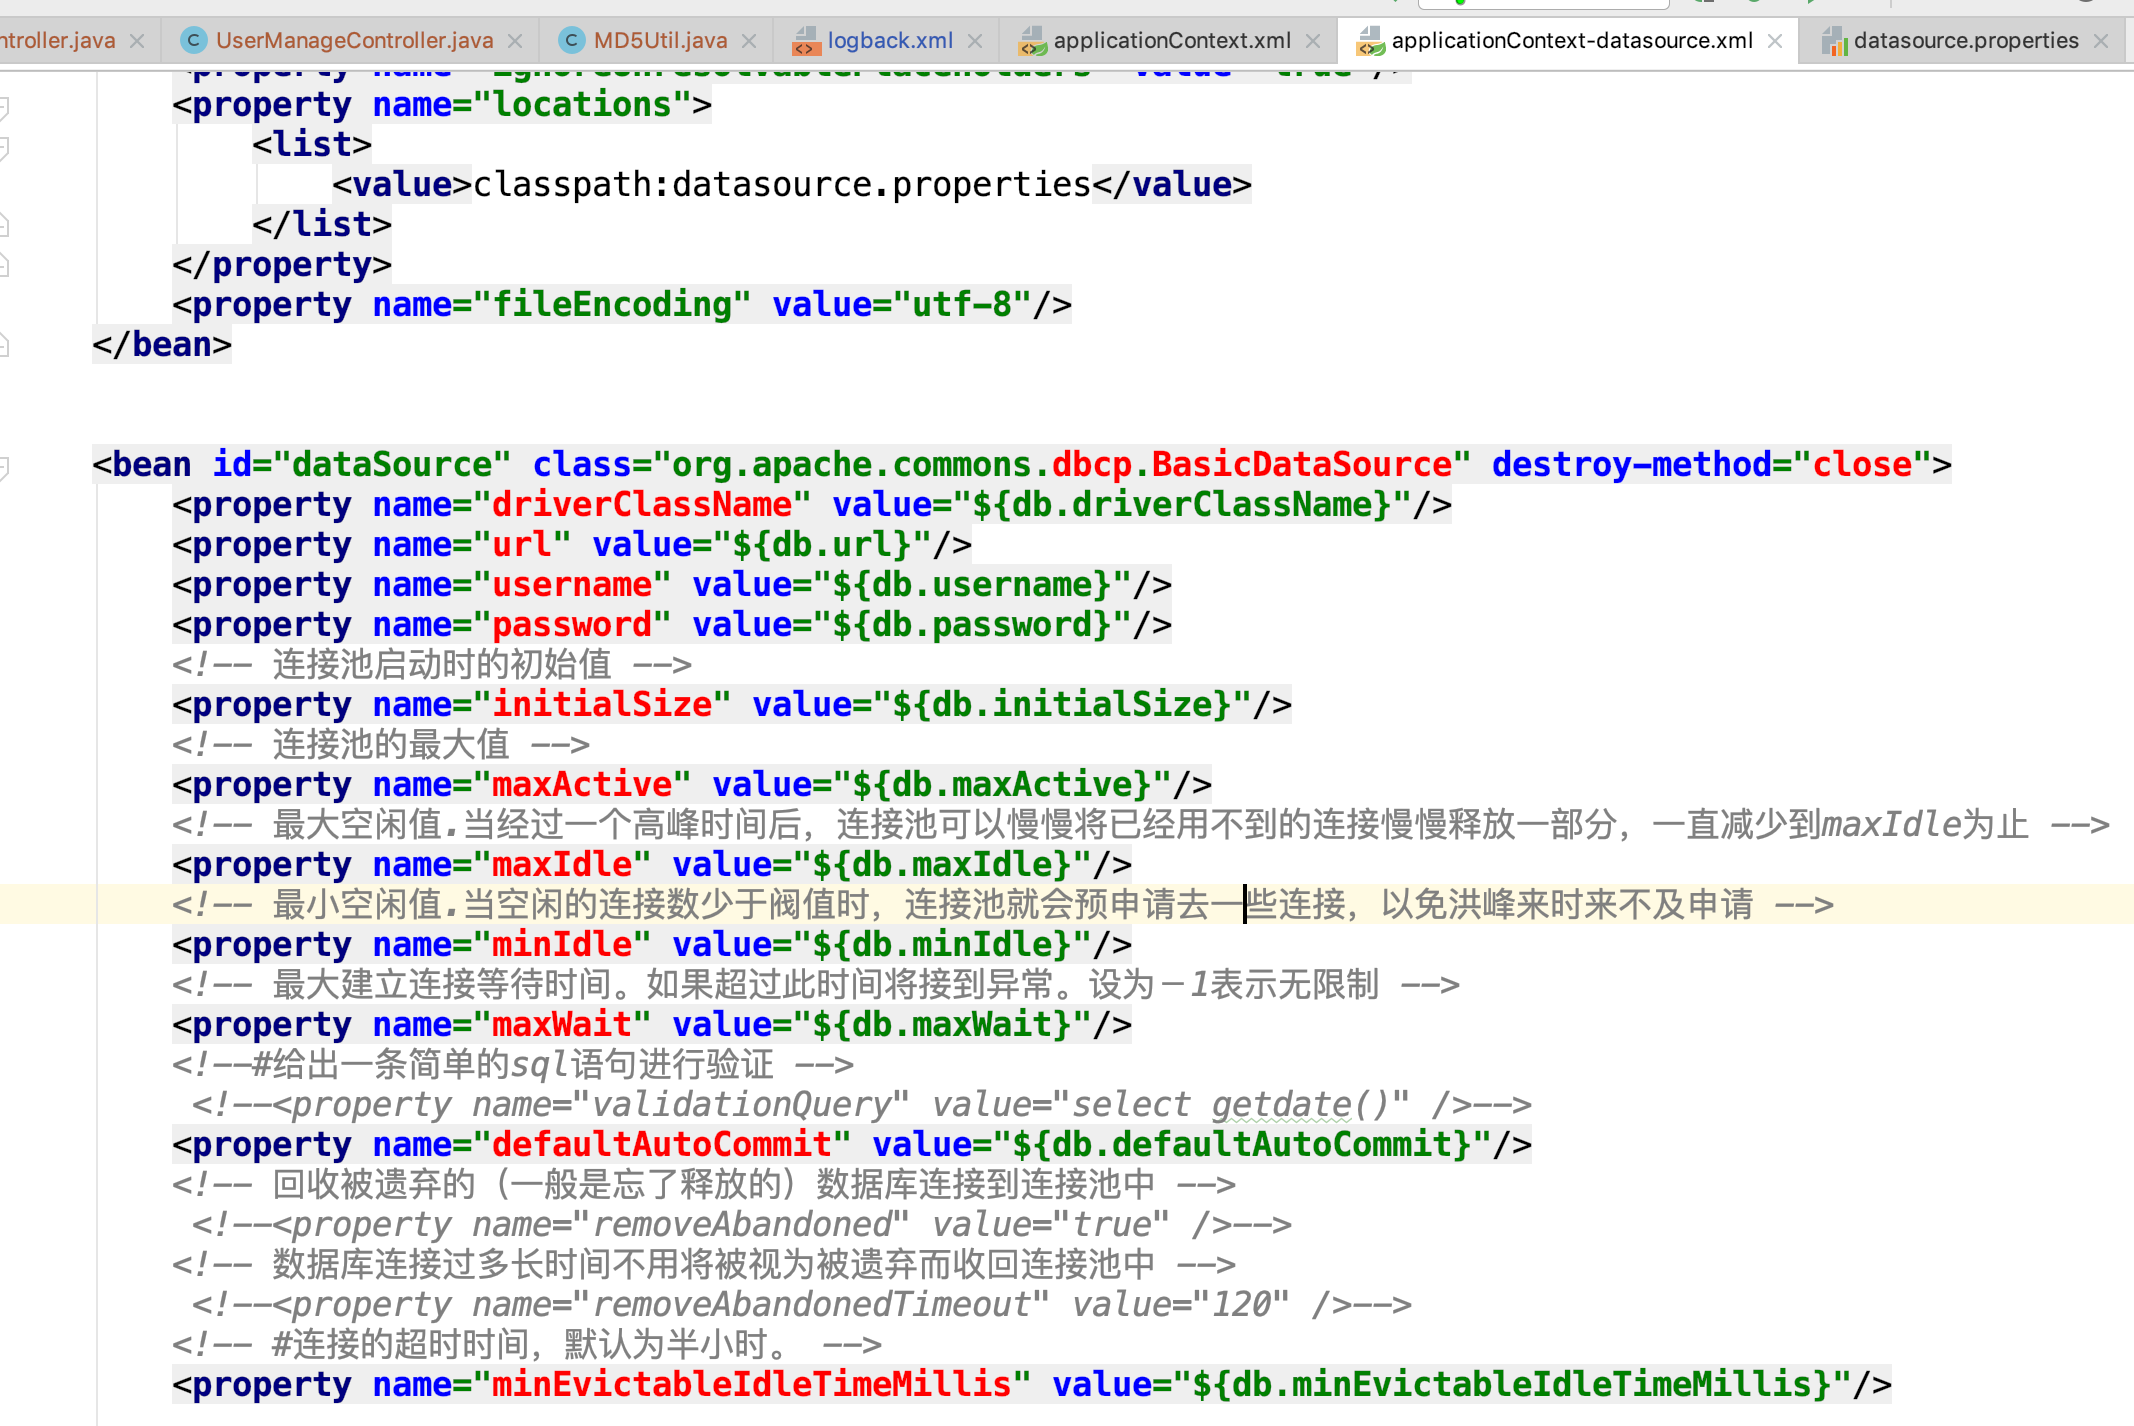Screen dimensions: 2134x1426
Task: Click the applicationContext.xml Spring config icon
Action: point(1031,41)
